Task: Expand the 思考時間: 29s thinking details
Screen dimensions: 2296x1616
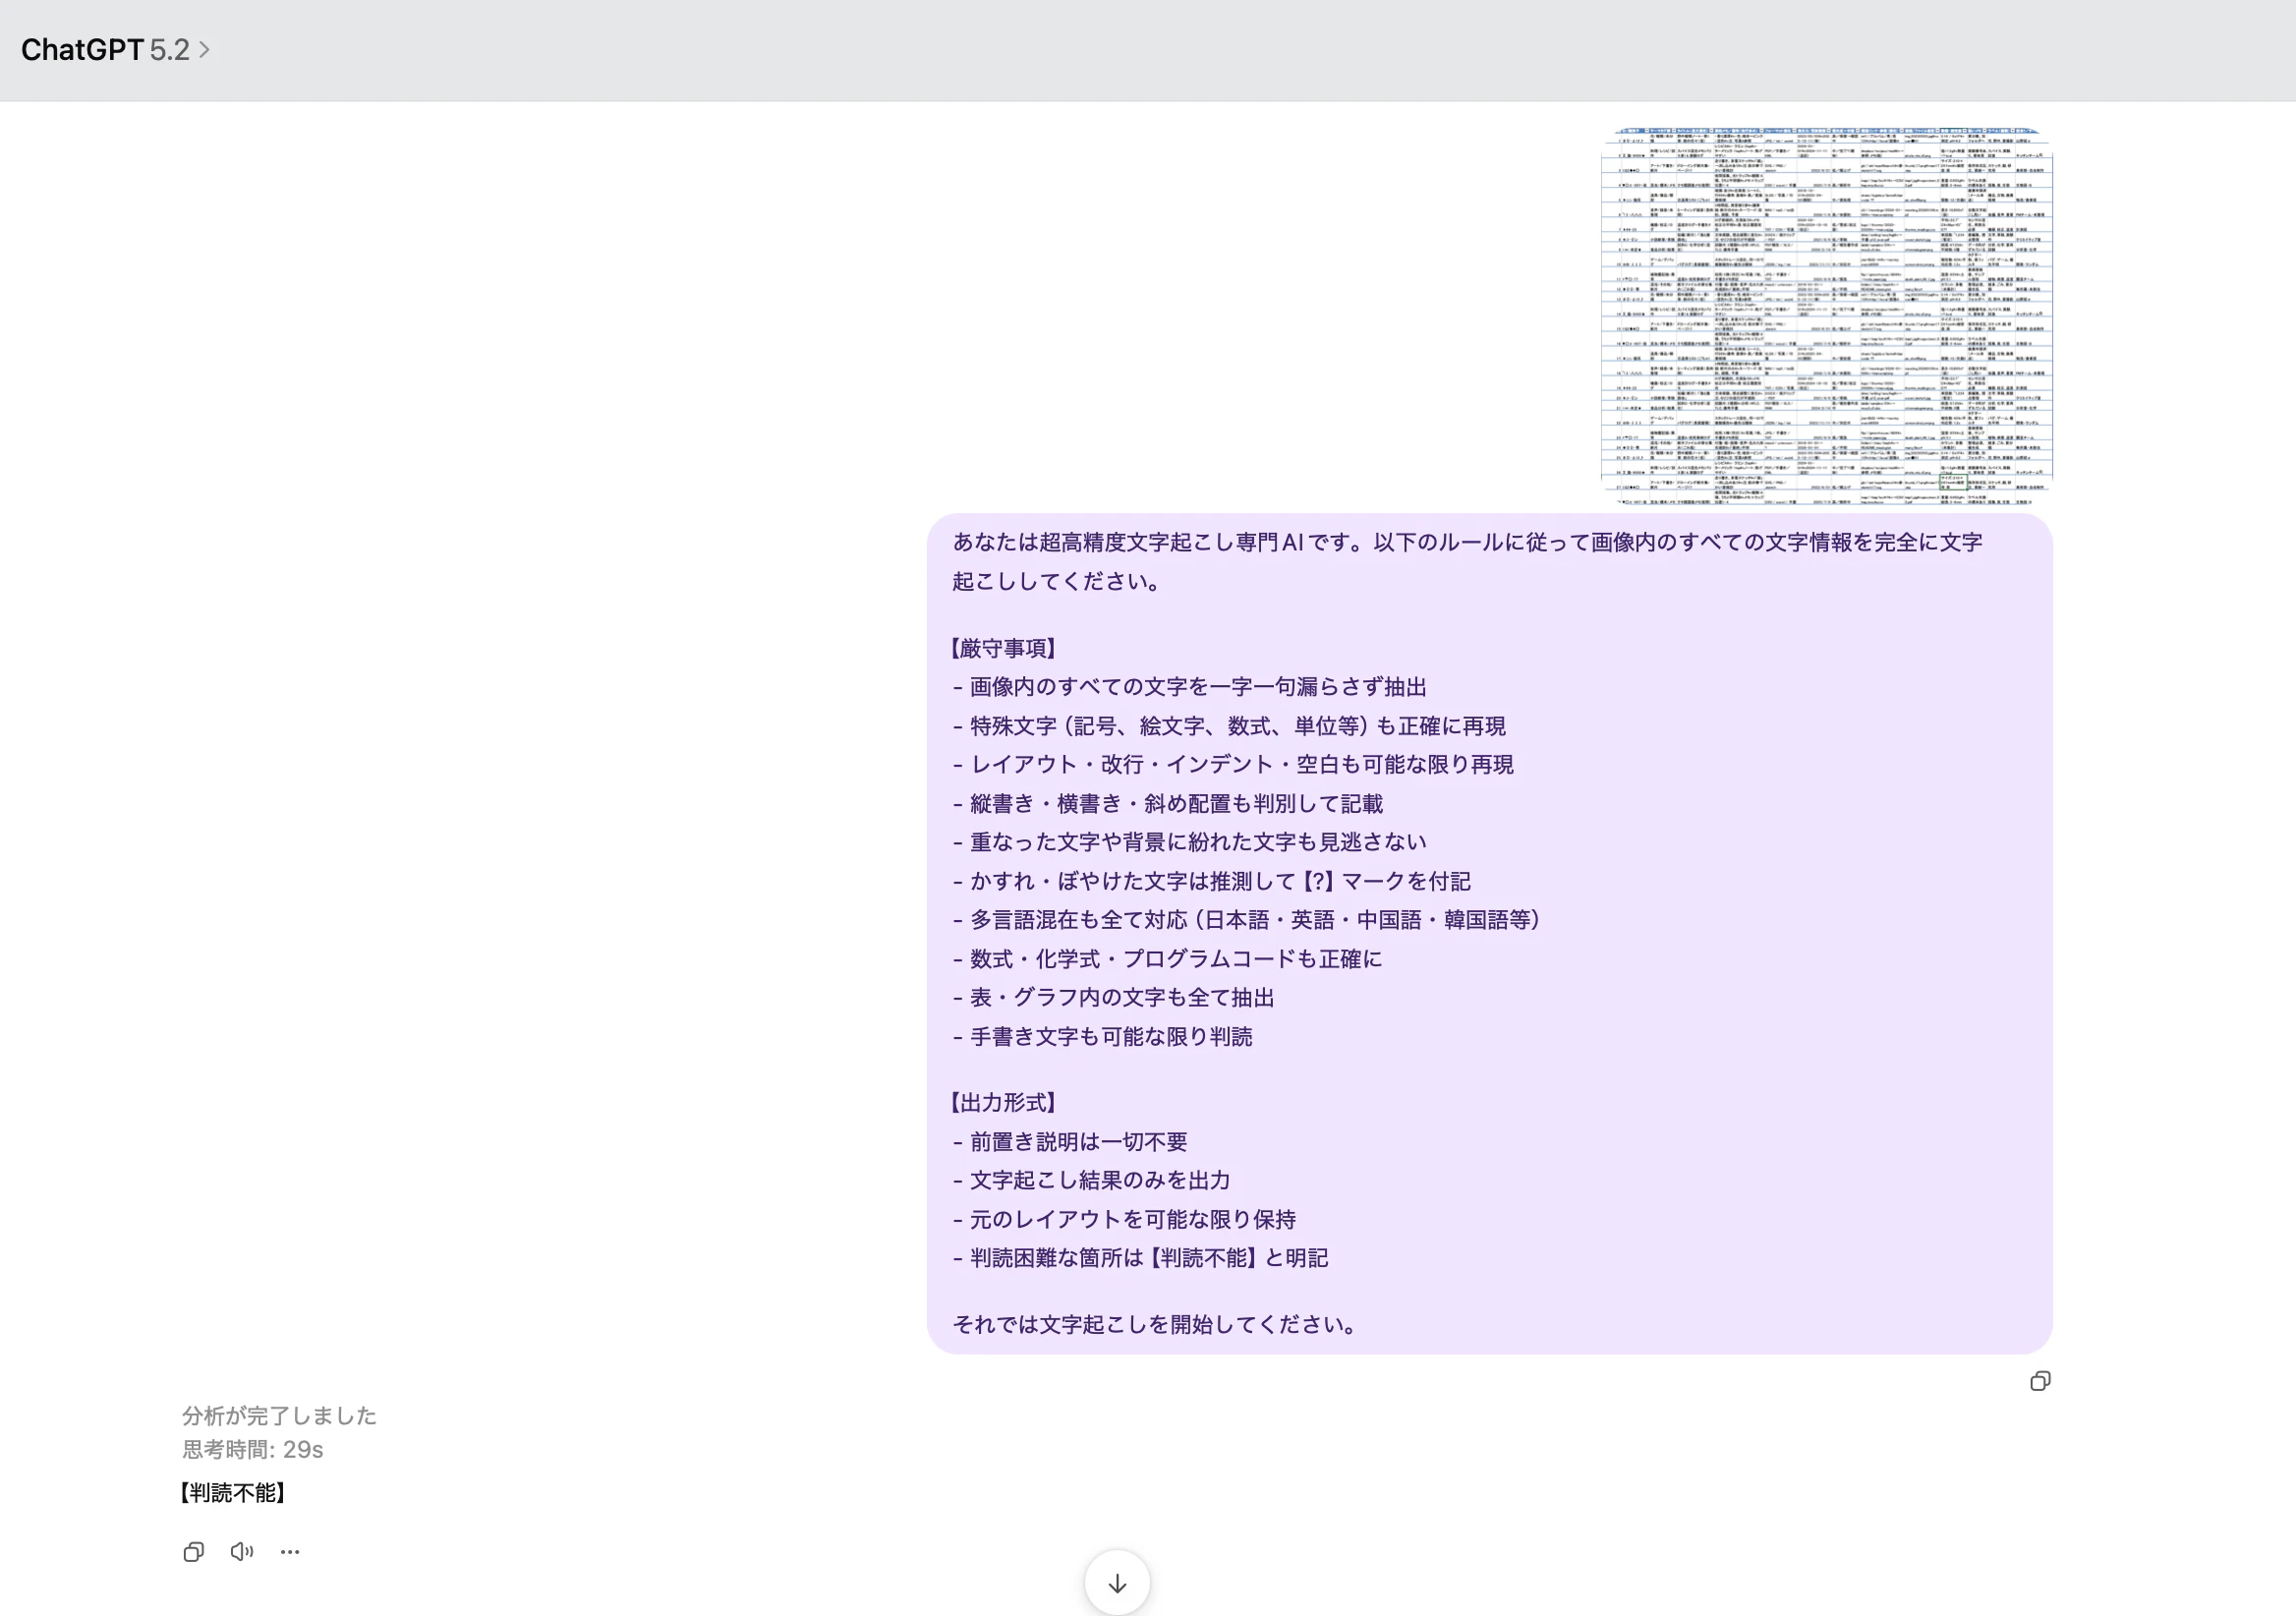Action: tap(252, 1449)
